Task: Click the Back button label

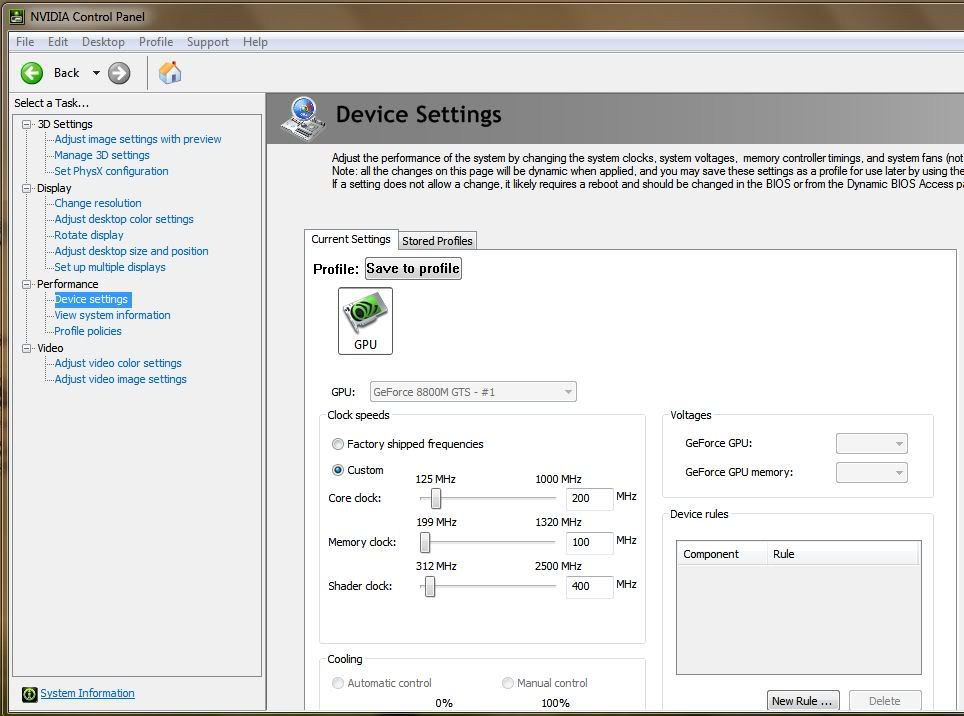Action: click(66, 73)
